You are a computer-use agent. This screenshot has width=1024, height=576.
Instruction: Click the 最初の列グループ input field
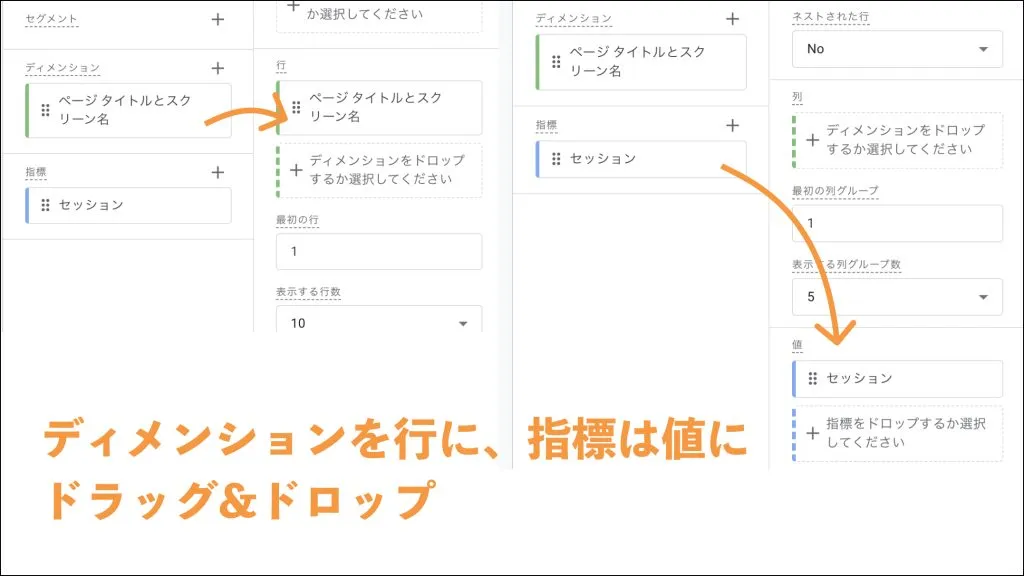point(897,223)
